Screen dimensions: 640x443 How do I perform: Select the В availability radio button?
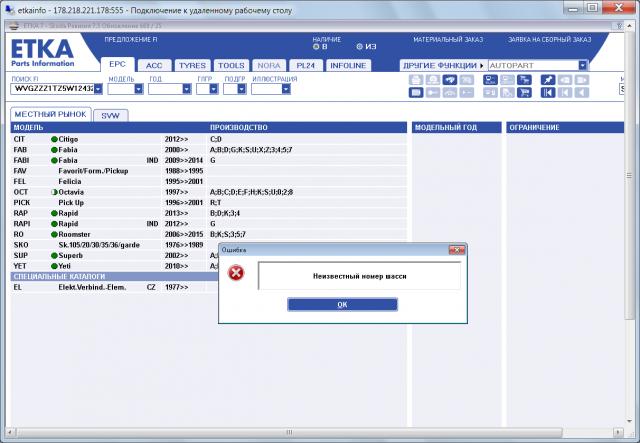coord(316,46)
